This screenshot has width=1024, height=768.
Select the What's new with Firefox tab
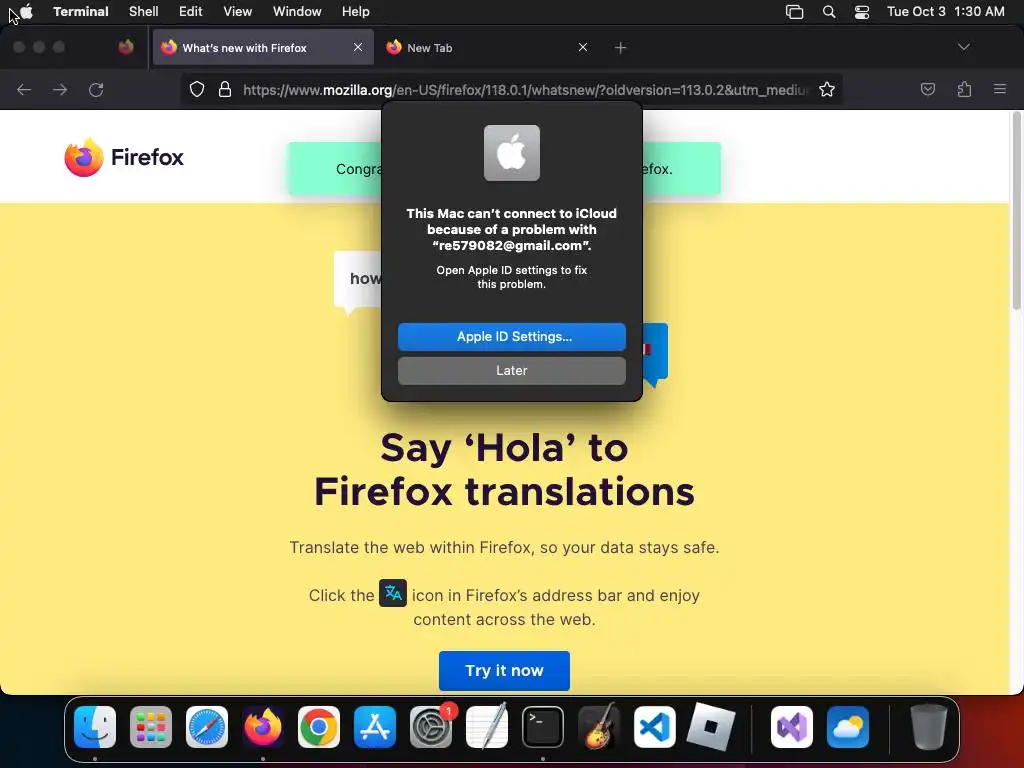(263, 48)
